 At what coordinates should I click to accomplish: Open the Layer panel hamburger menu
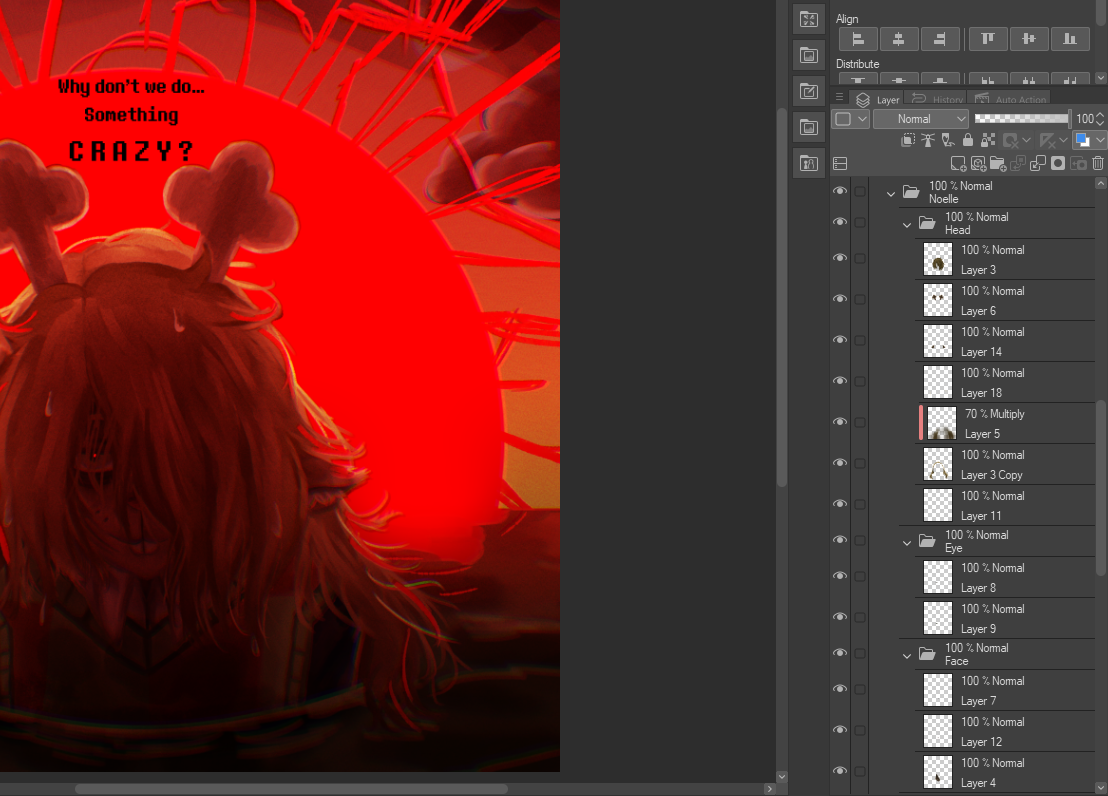click(839, 98)
